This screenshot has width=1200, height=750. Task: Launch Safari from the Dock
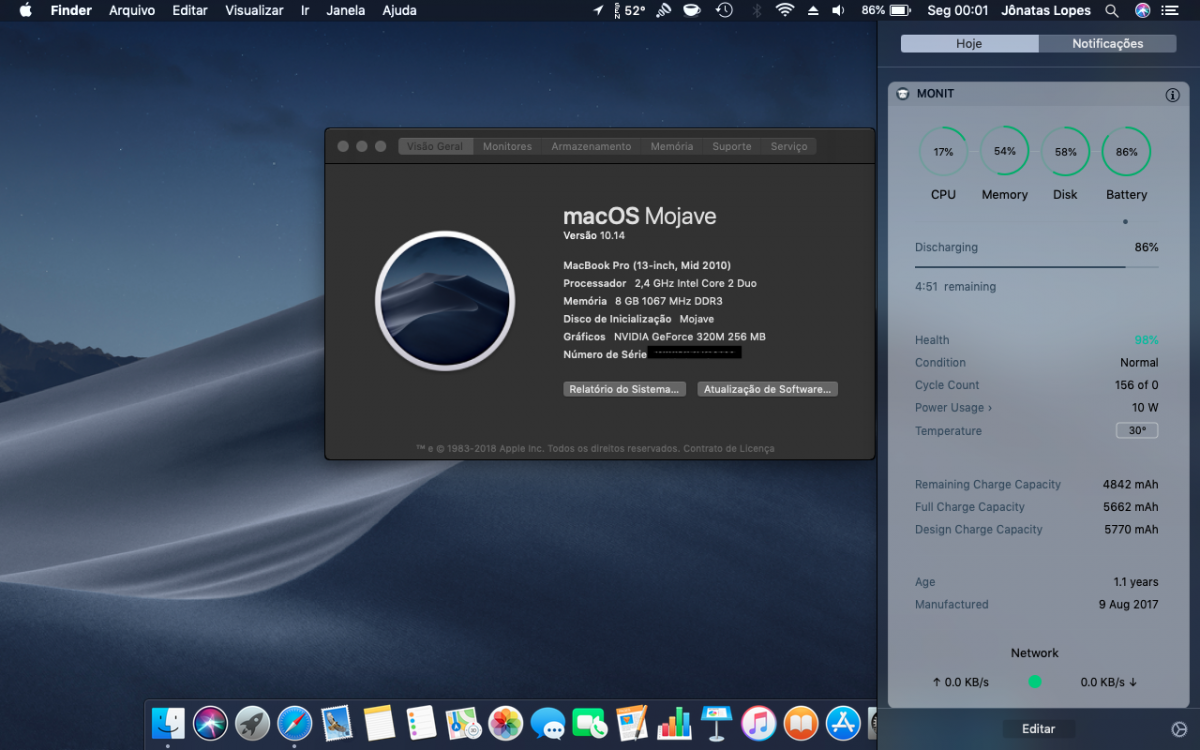coord(295,722)
